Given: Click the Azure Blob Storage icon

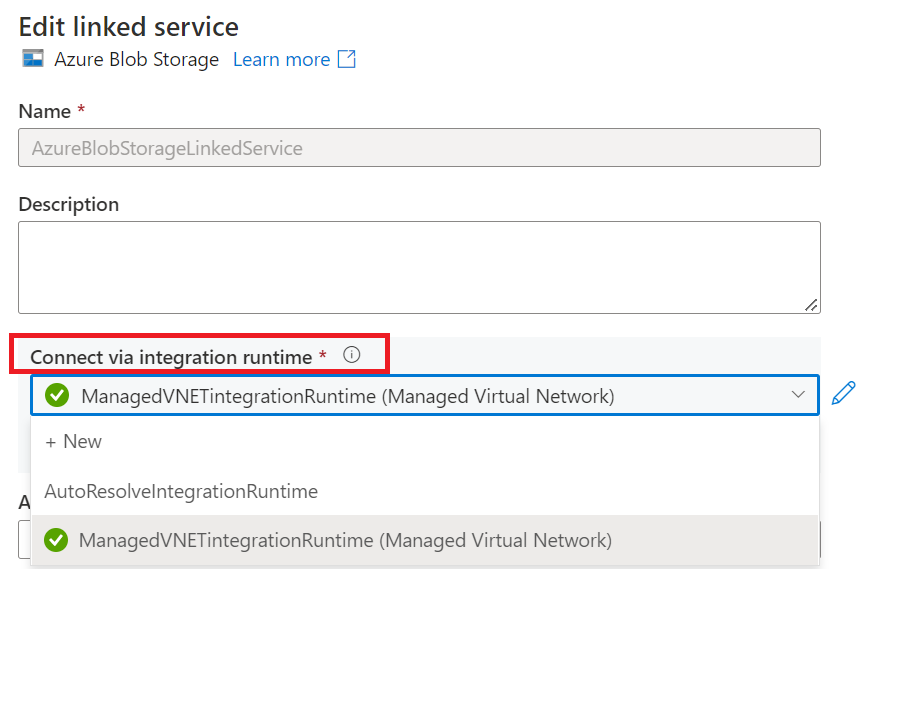Looking at the screenshot, I should 33,59.
